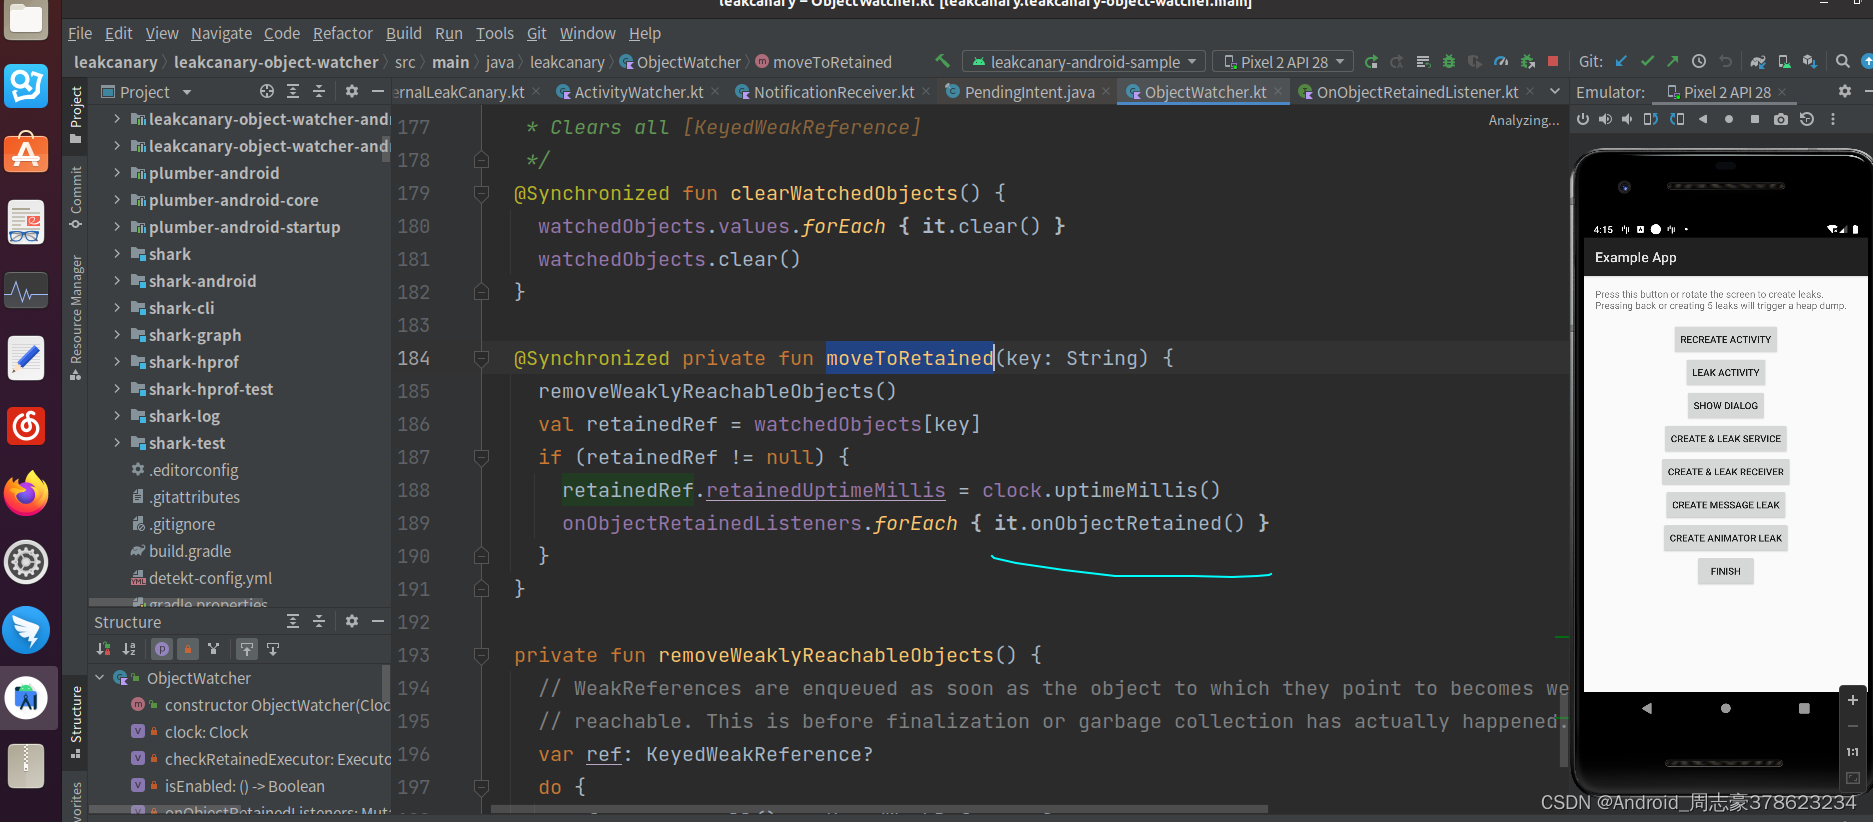Toggle Show Inherited button in Structure
1873x822 pixels.
[x=213, y=649]
